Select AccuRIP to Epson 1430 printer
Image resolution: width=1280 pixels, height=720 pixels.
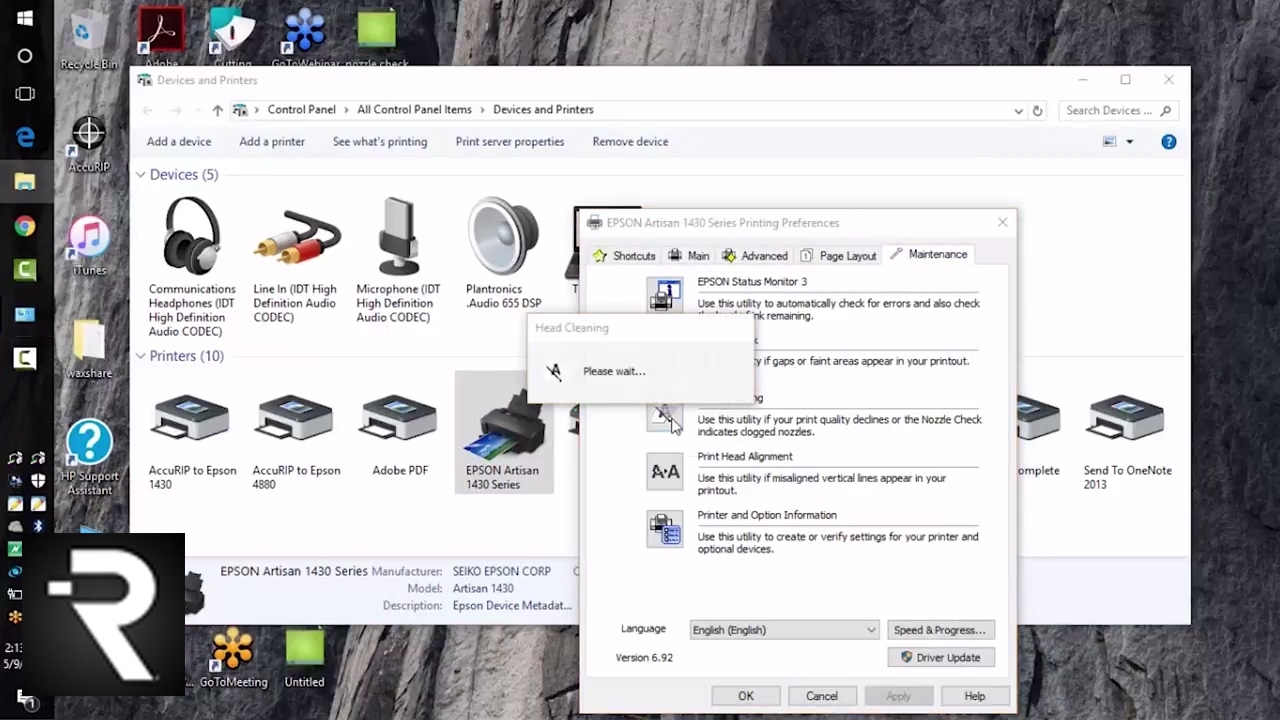(192, 440)
